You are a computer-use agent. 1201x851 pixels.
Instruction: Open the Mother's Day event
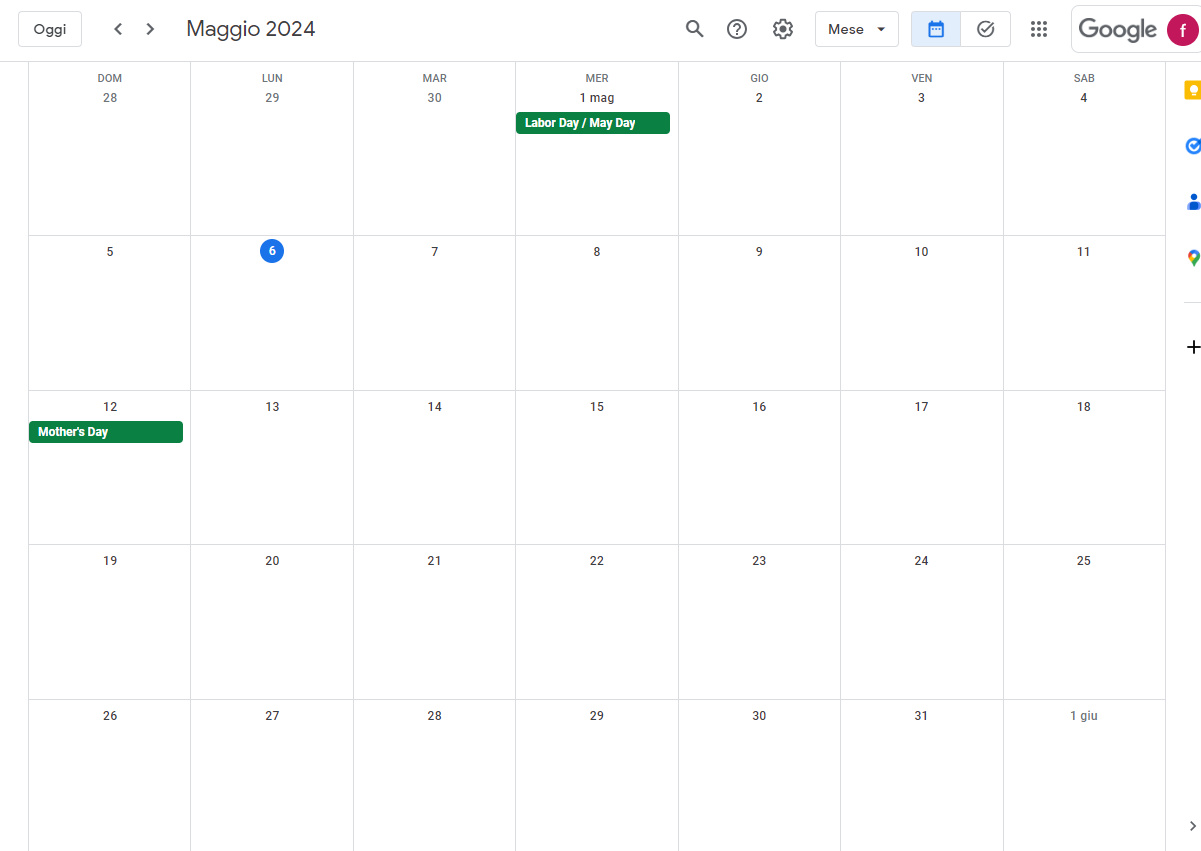(x=106, y=432)
